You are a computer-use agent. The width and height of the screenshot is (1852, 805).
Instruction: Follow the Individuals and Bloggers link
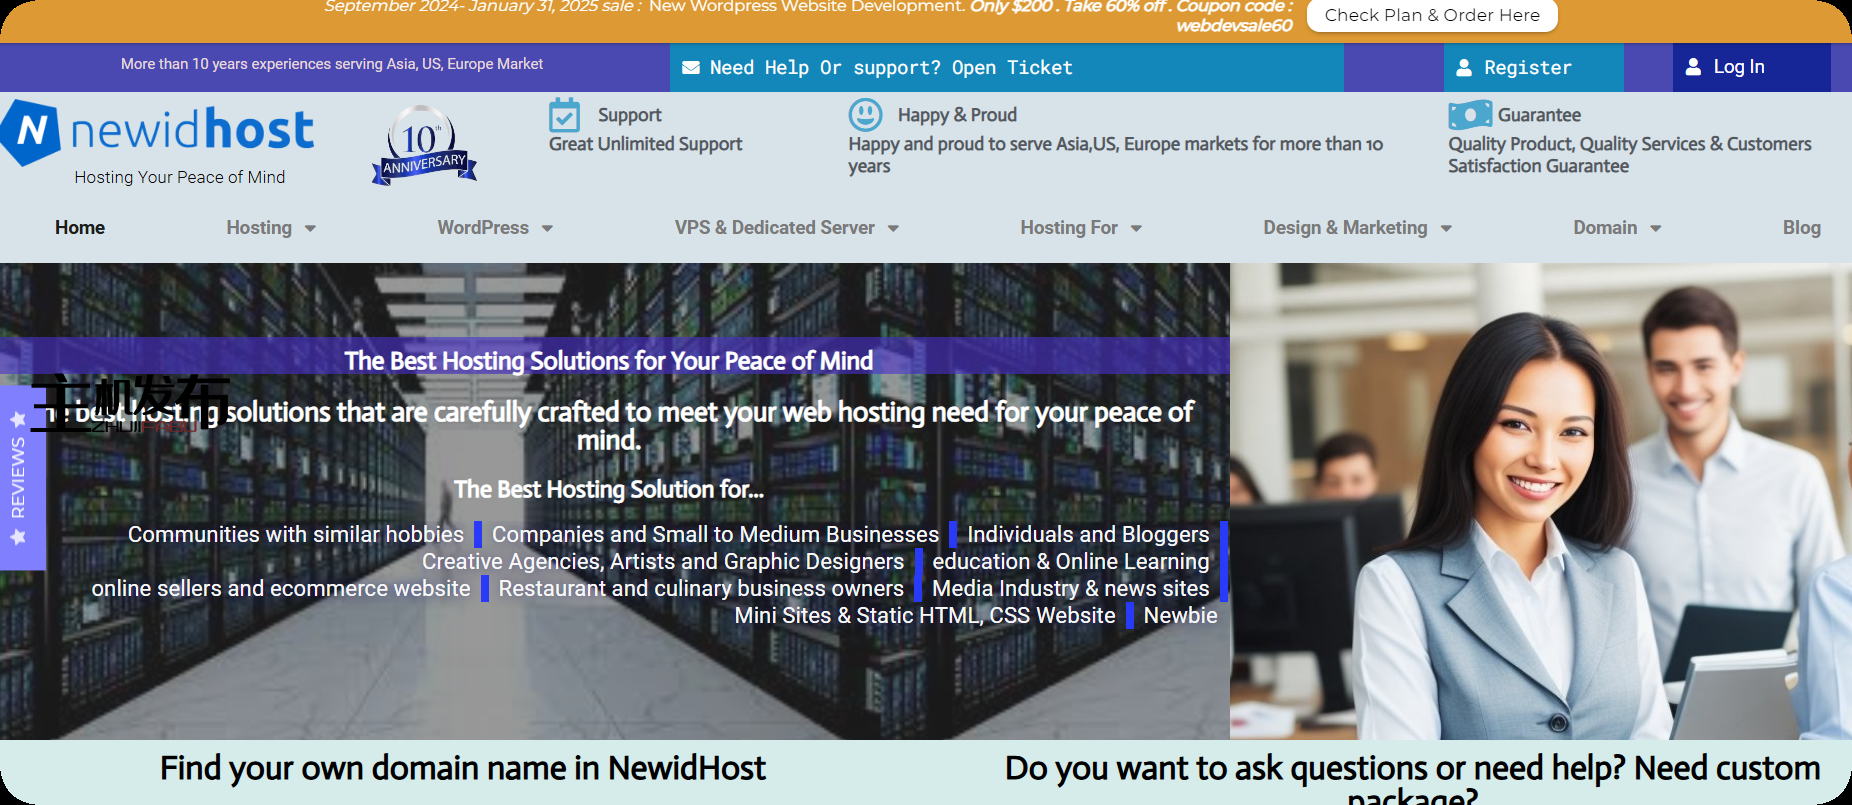click(x=1088, y=535)
